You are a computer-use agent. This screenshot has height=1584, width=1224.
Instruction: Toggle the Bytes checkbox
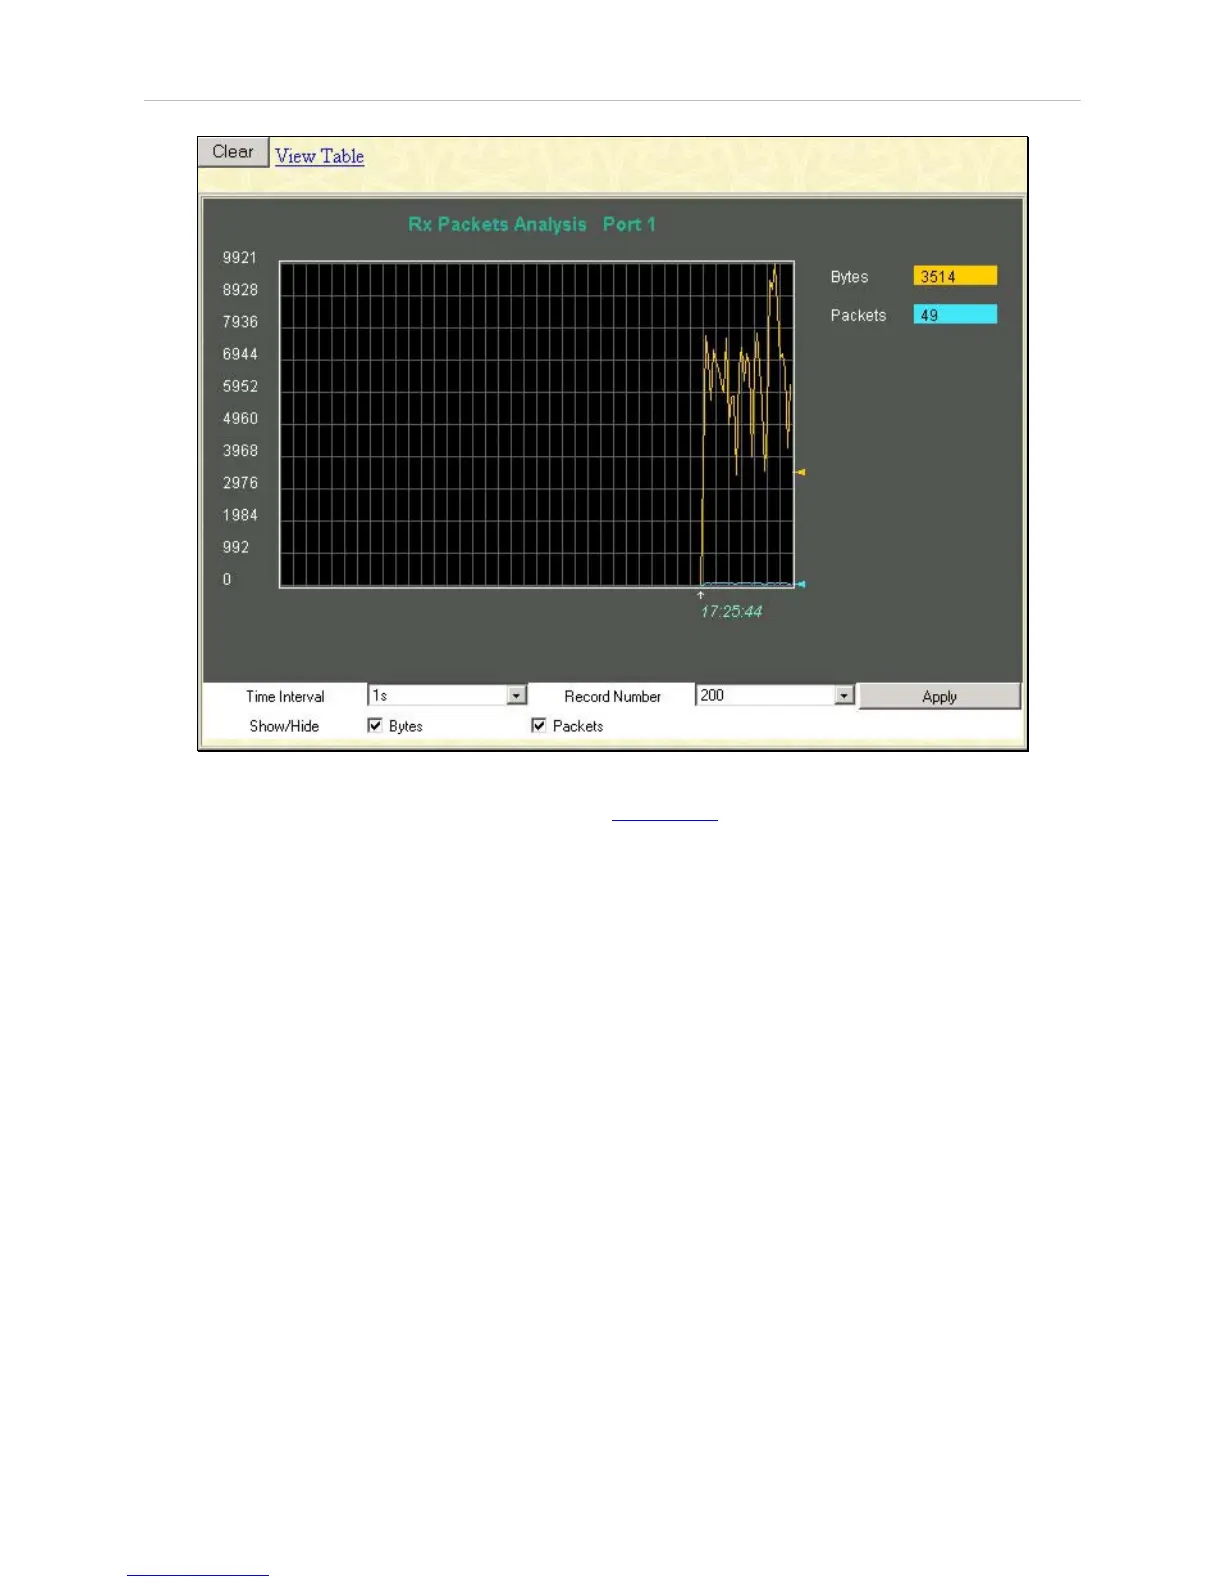(375, 726)
